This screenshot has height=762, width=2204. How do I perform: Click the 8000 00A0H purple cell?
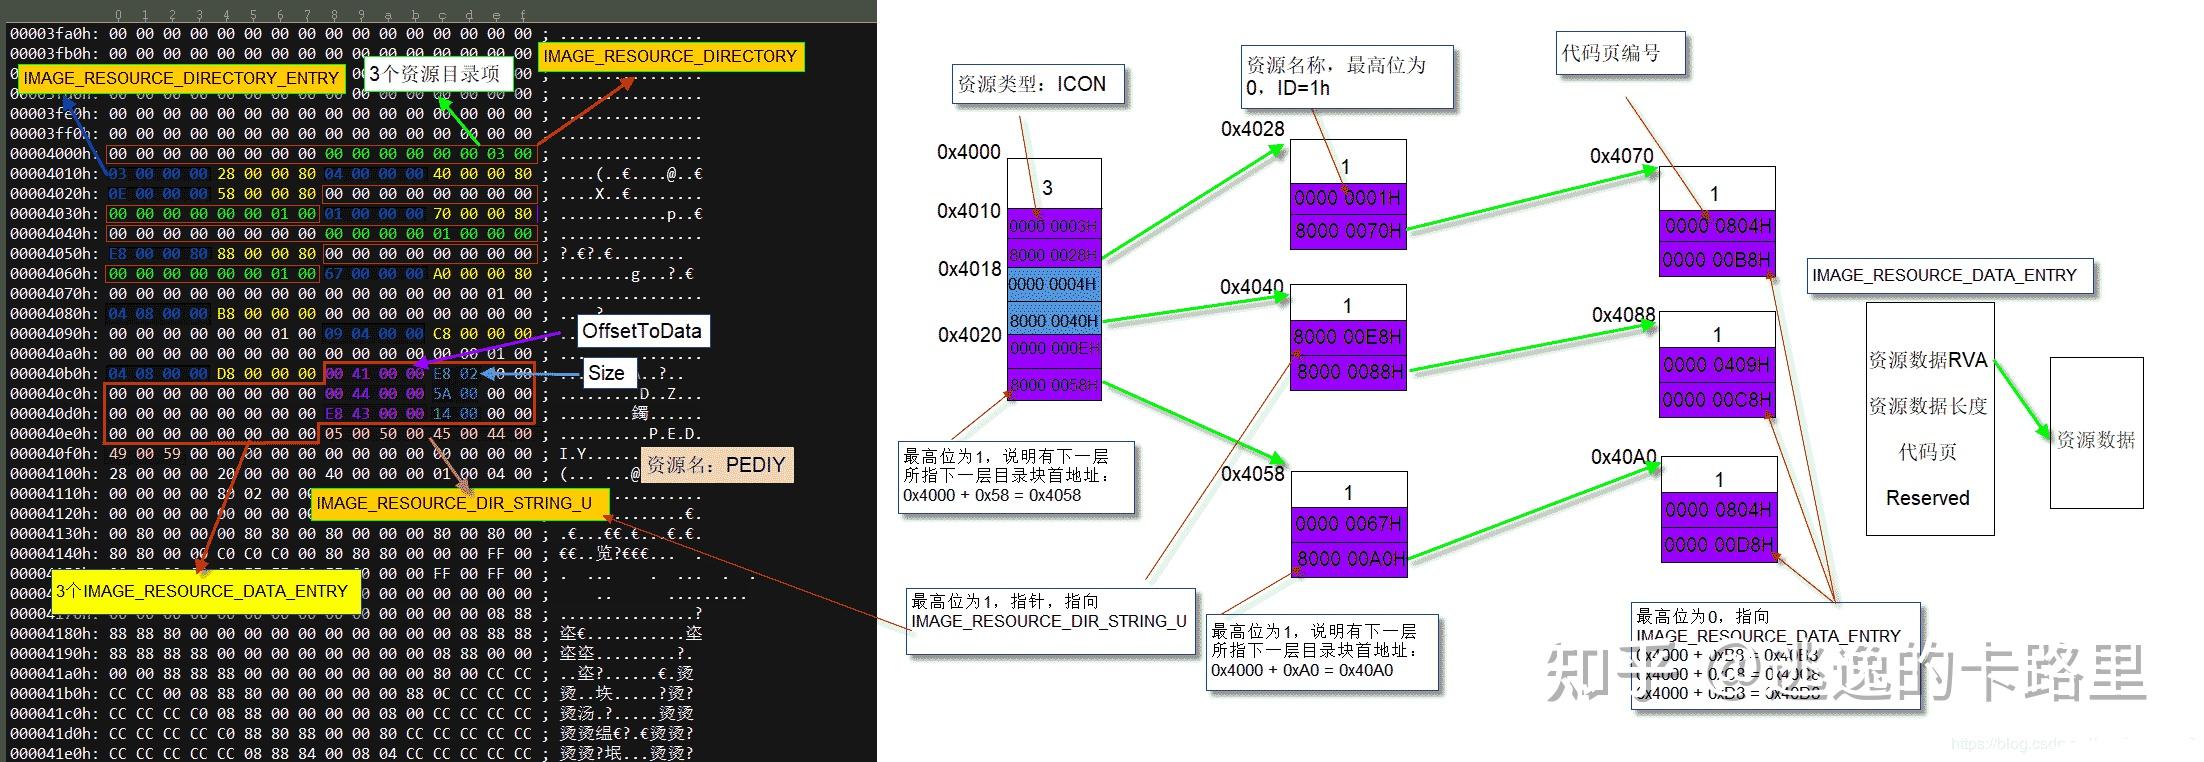[x=1349, y=558]
